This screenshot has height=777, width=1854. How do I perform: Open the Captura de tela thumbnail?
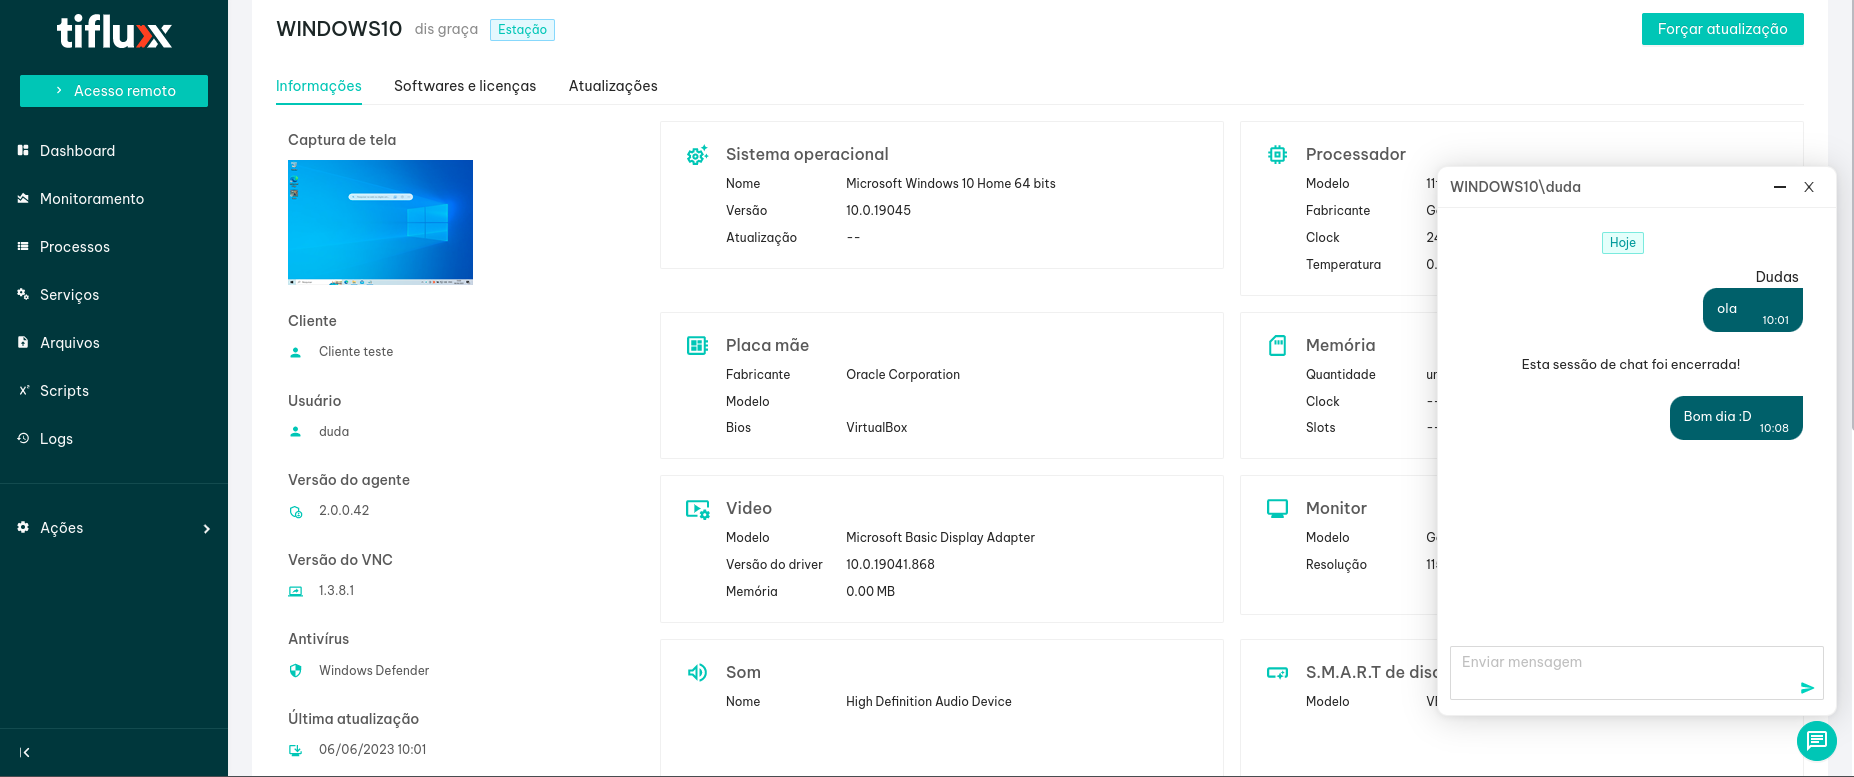tap(380, 222)
